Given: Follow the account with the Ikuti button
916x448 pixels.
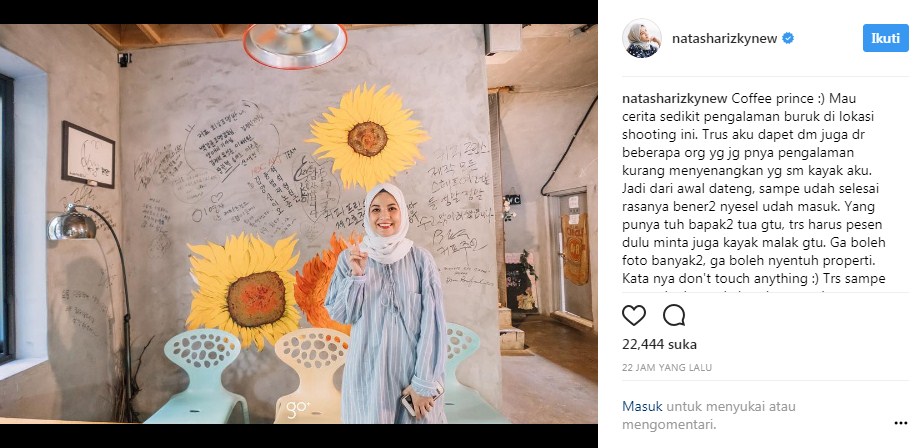Looking at the screenshot, I should click(886, 39).
